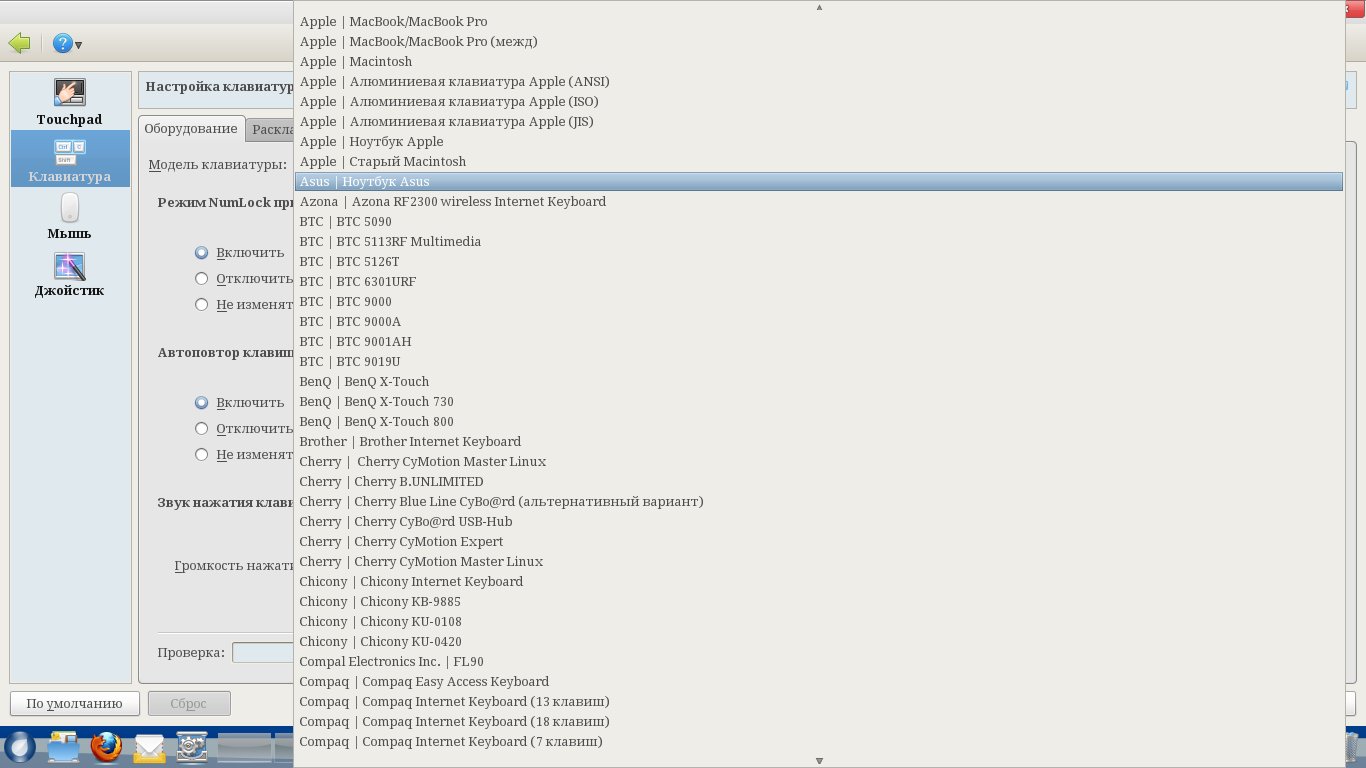The width and height of the screenshot is (1366, 768).
Task: Select 'BTC | BTC 9001AH'
Action: (819, 342)
